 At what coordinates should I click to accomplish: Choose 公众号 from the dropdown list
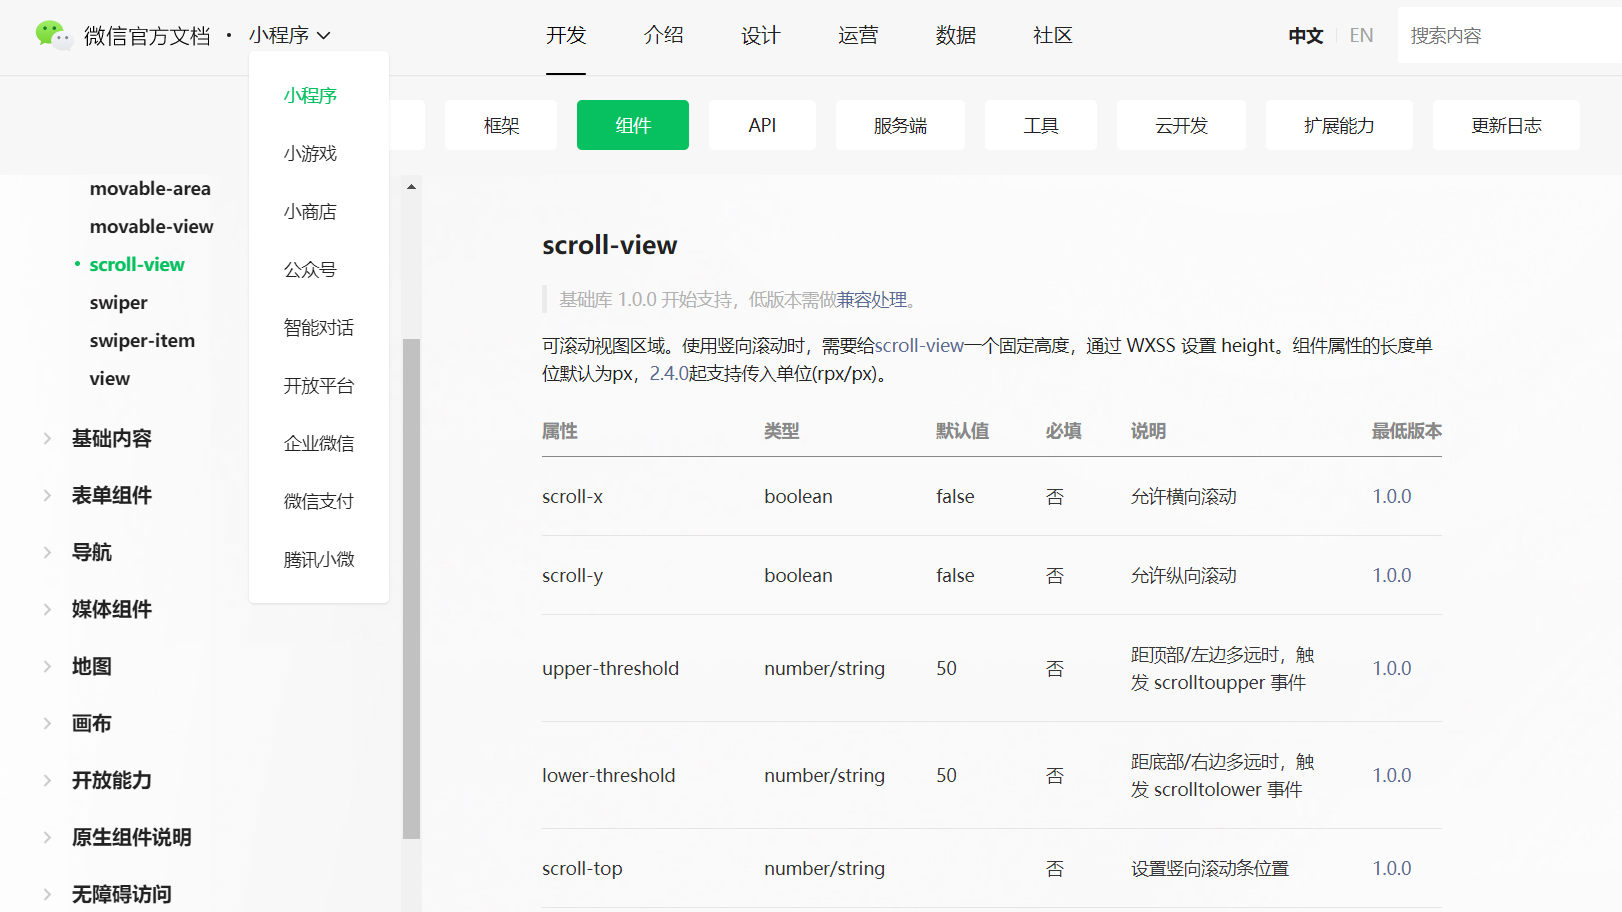pos(310,270)
